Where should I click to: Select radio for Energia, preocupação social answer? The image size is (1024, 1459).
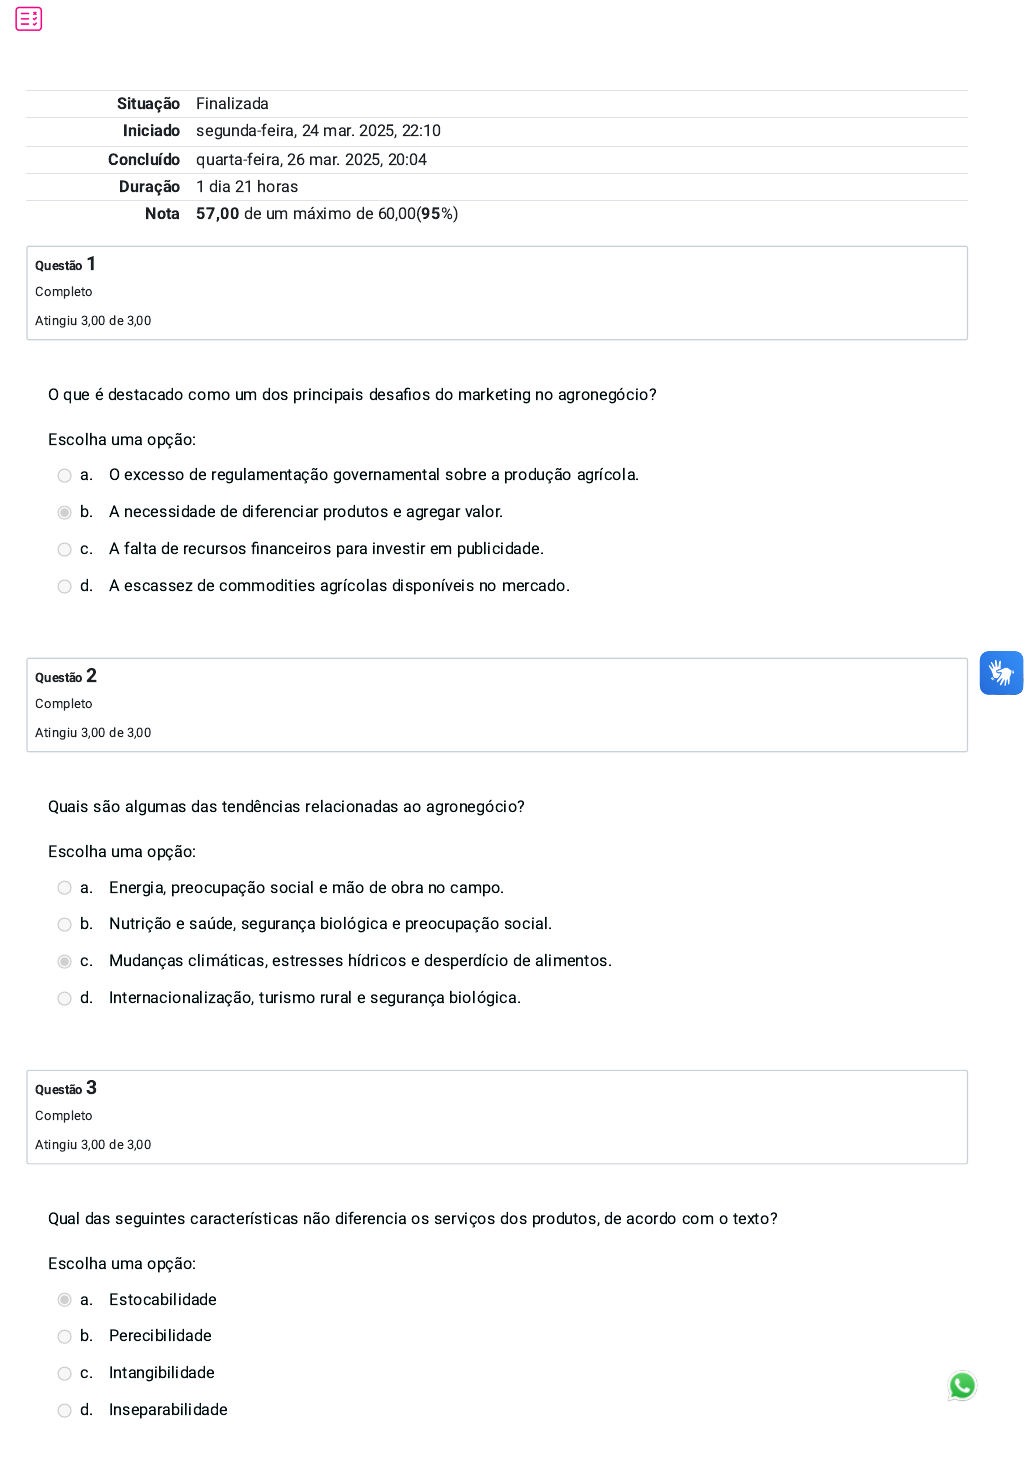pyautogui.click(x=65, y=888)
